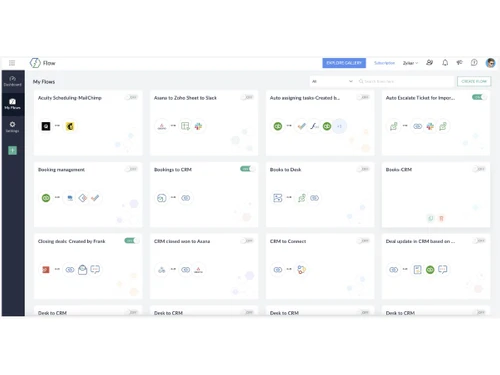
Task: Go to Dashboard in the sidebar
Action: click(x=13, y=81)
